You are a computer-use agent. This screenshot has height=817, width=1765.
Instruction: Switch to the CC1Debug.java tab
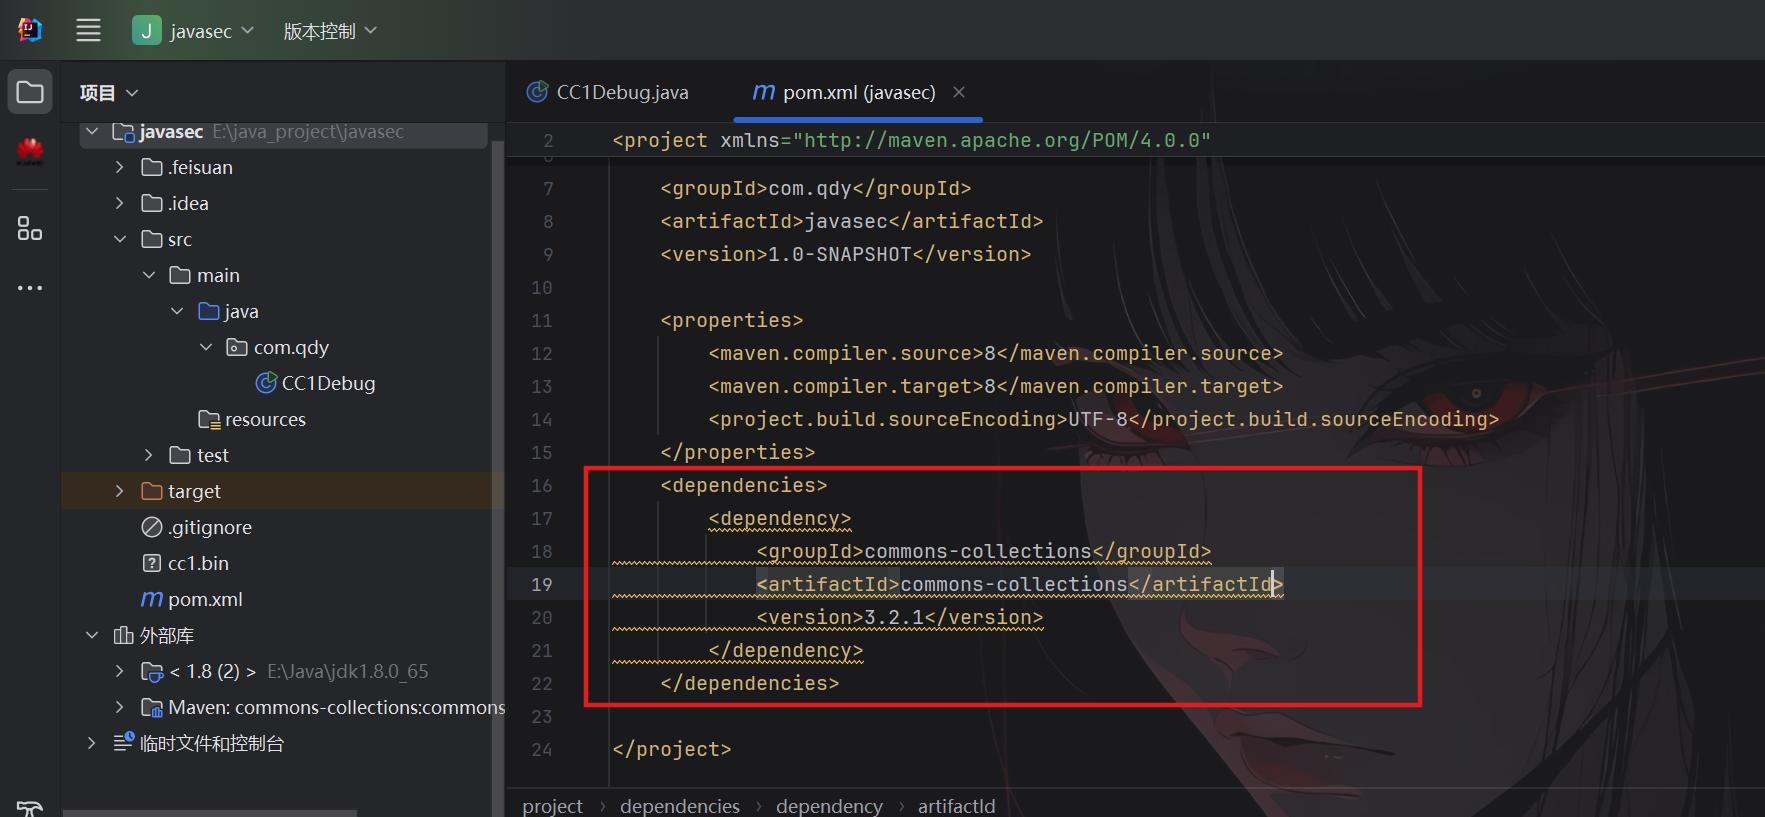pos(608,92)
